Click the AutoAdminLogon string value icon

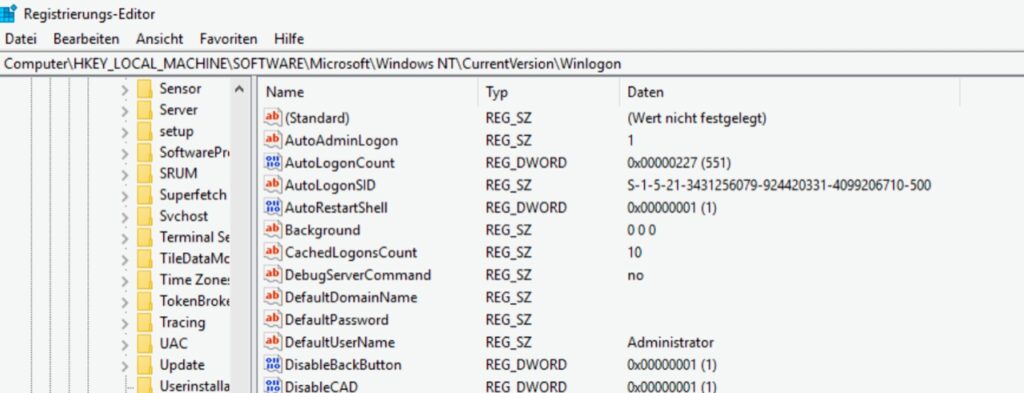click(x=272, y=140)
